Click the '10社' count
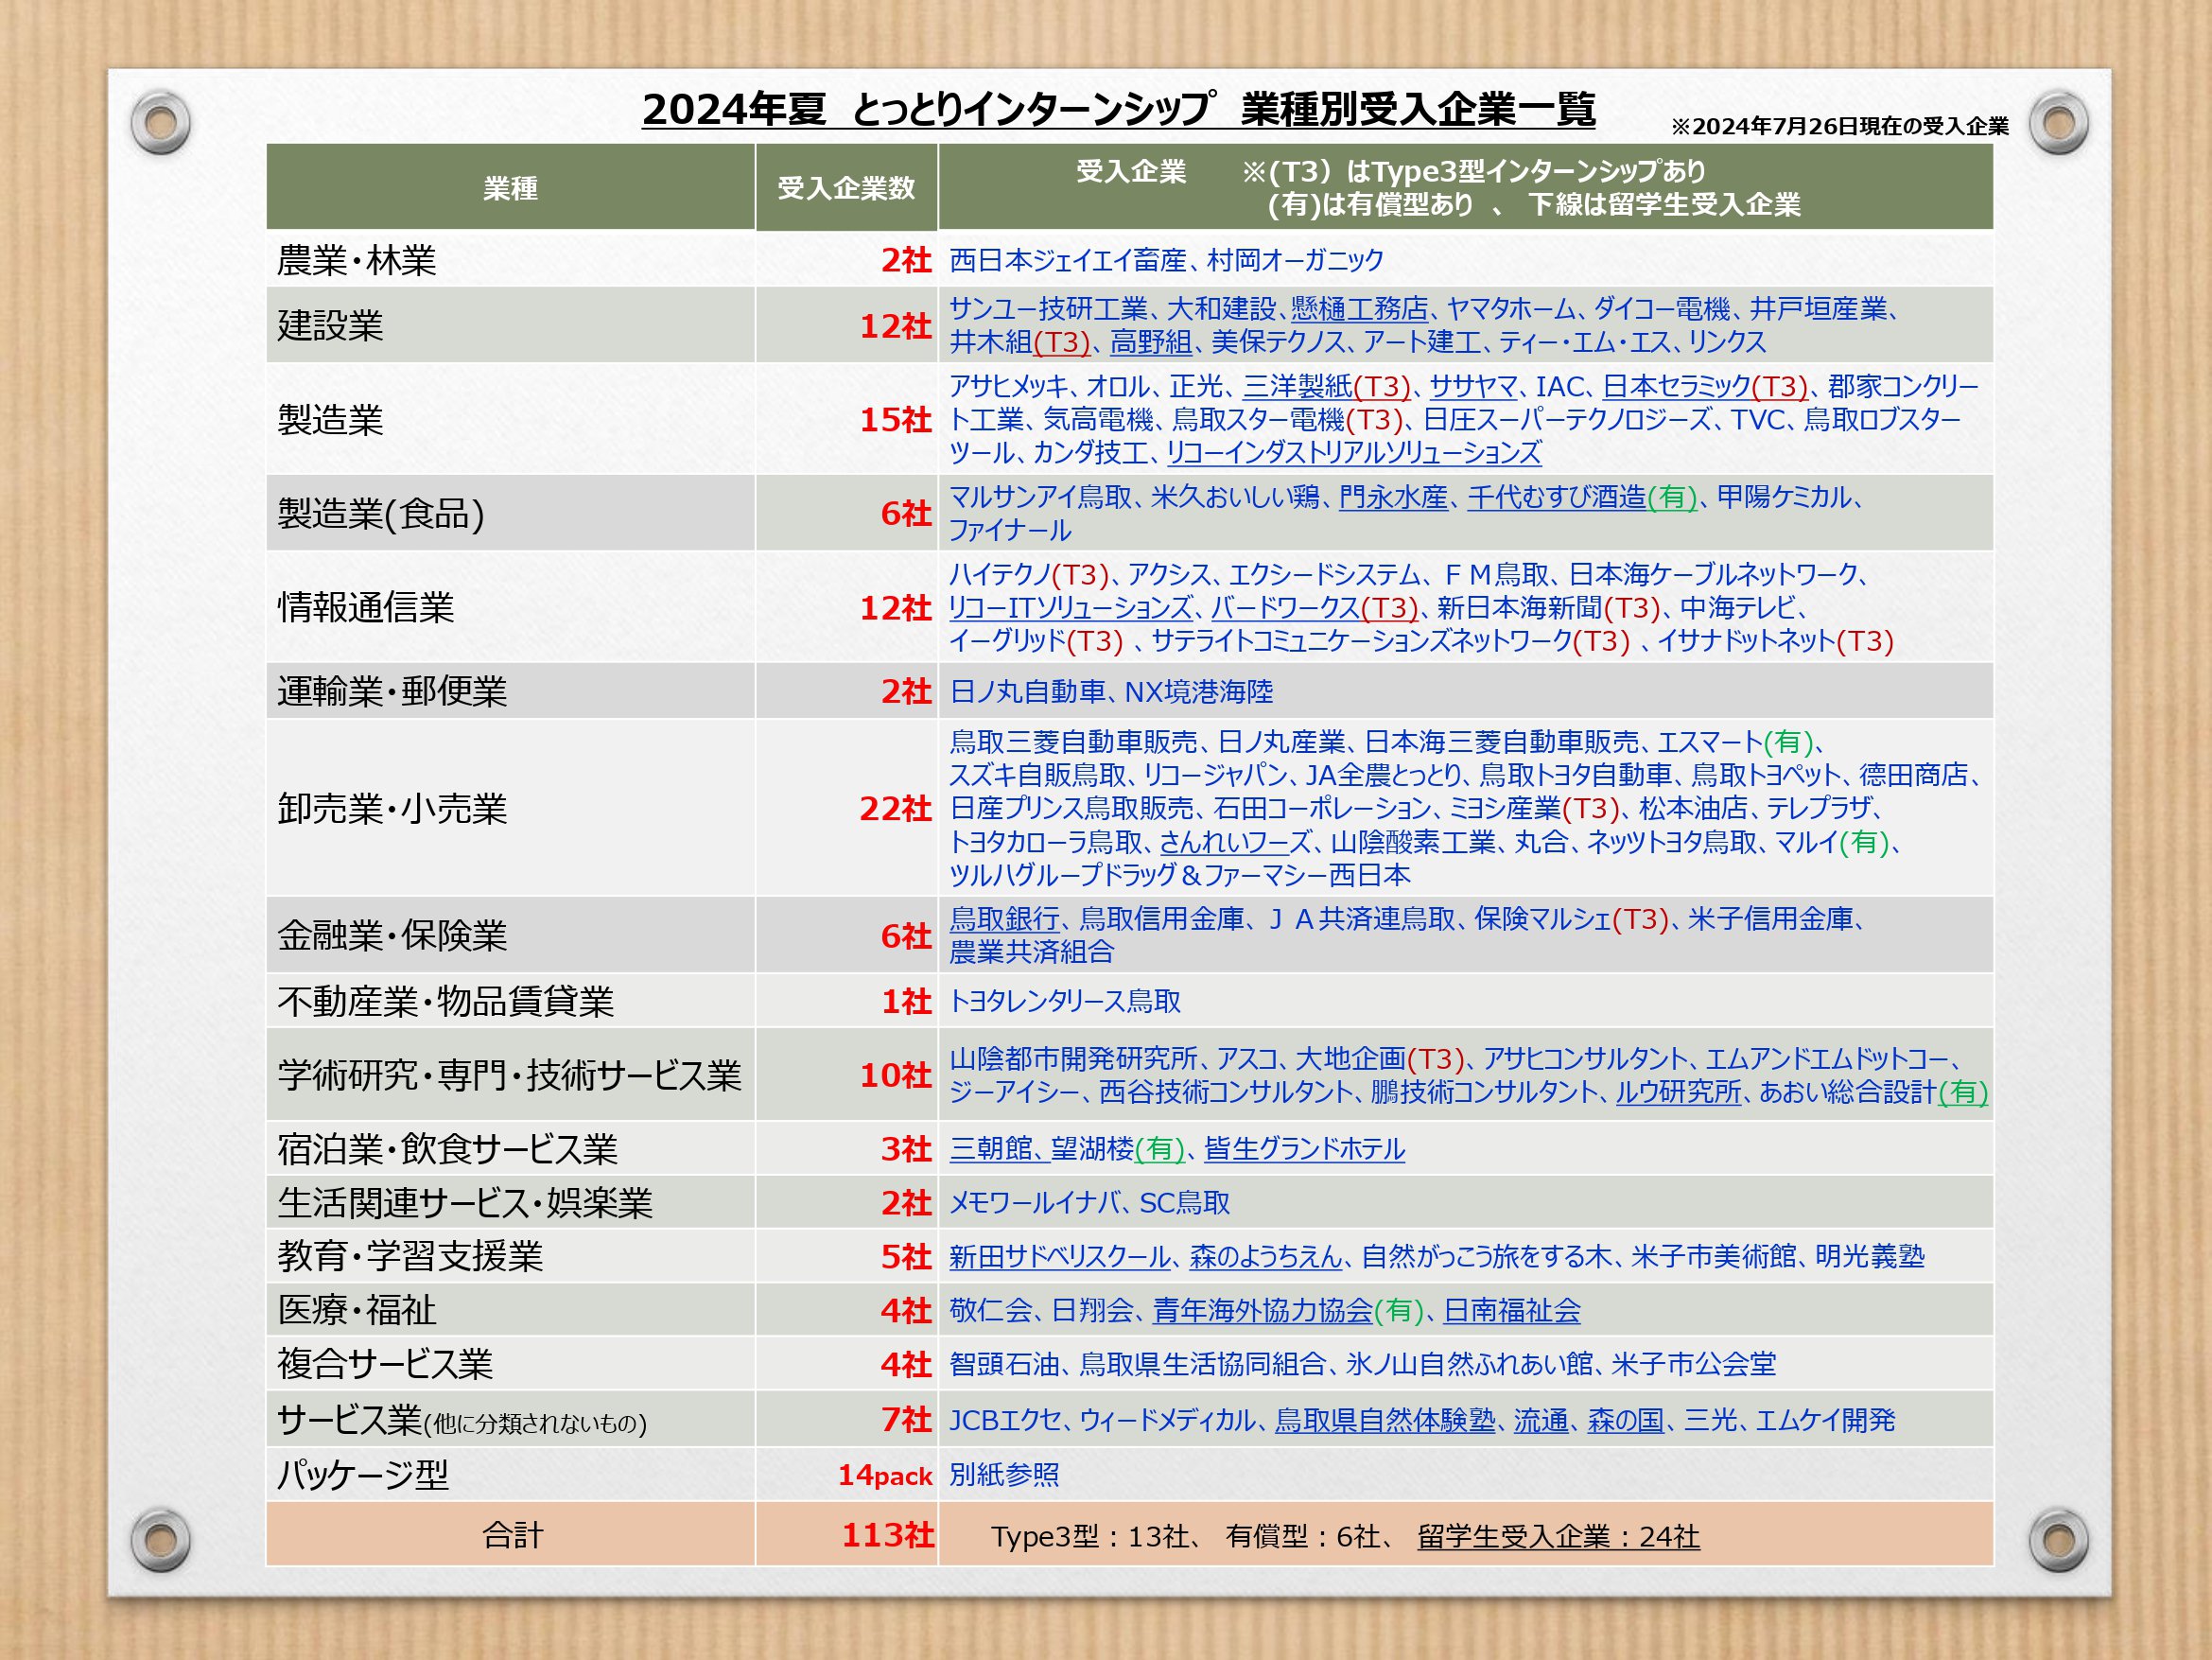Viewport: 2212px width, 1660px height. pos(895,1075)
